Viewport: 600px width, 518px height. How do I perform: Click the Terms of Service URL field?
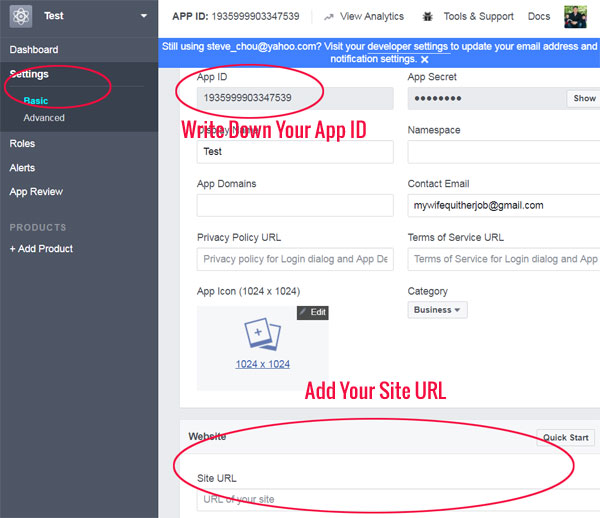[x=504, y=259]
